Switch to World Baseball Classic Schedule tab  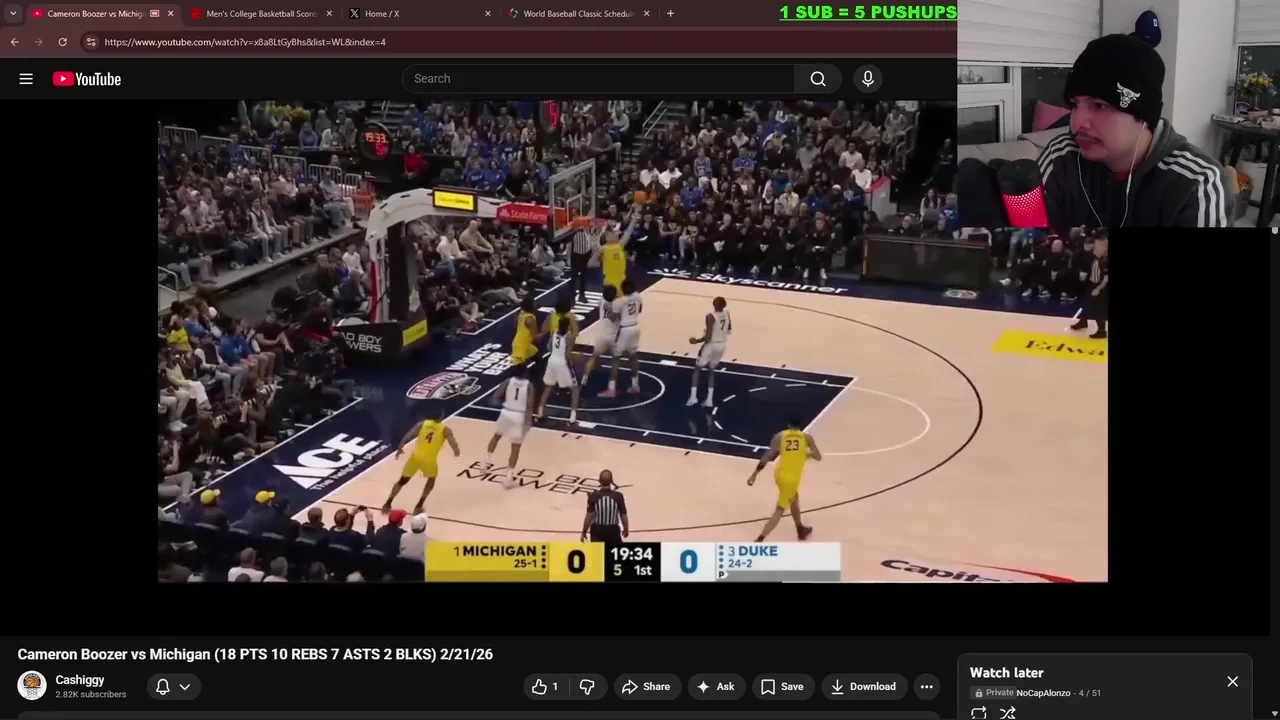point(578,14)
